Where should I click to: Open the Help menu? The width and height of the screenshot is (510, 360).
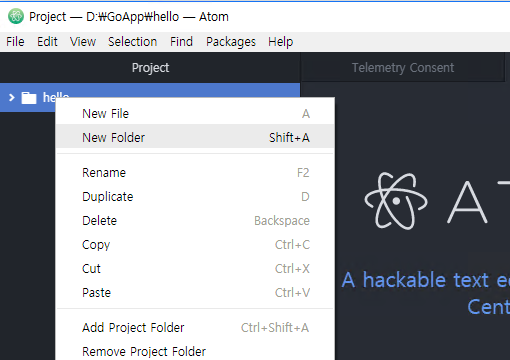coord(281,42)
